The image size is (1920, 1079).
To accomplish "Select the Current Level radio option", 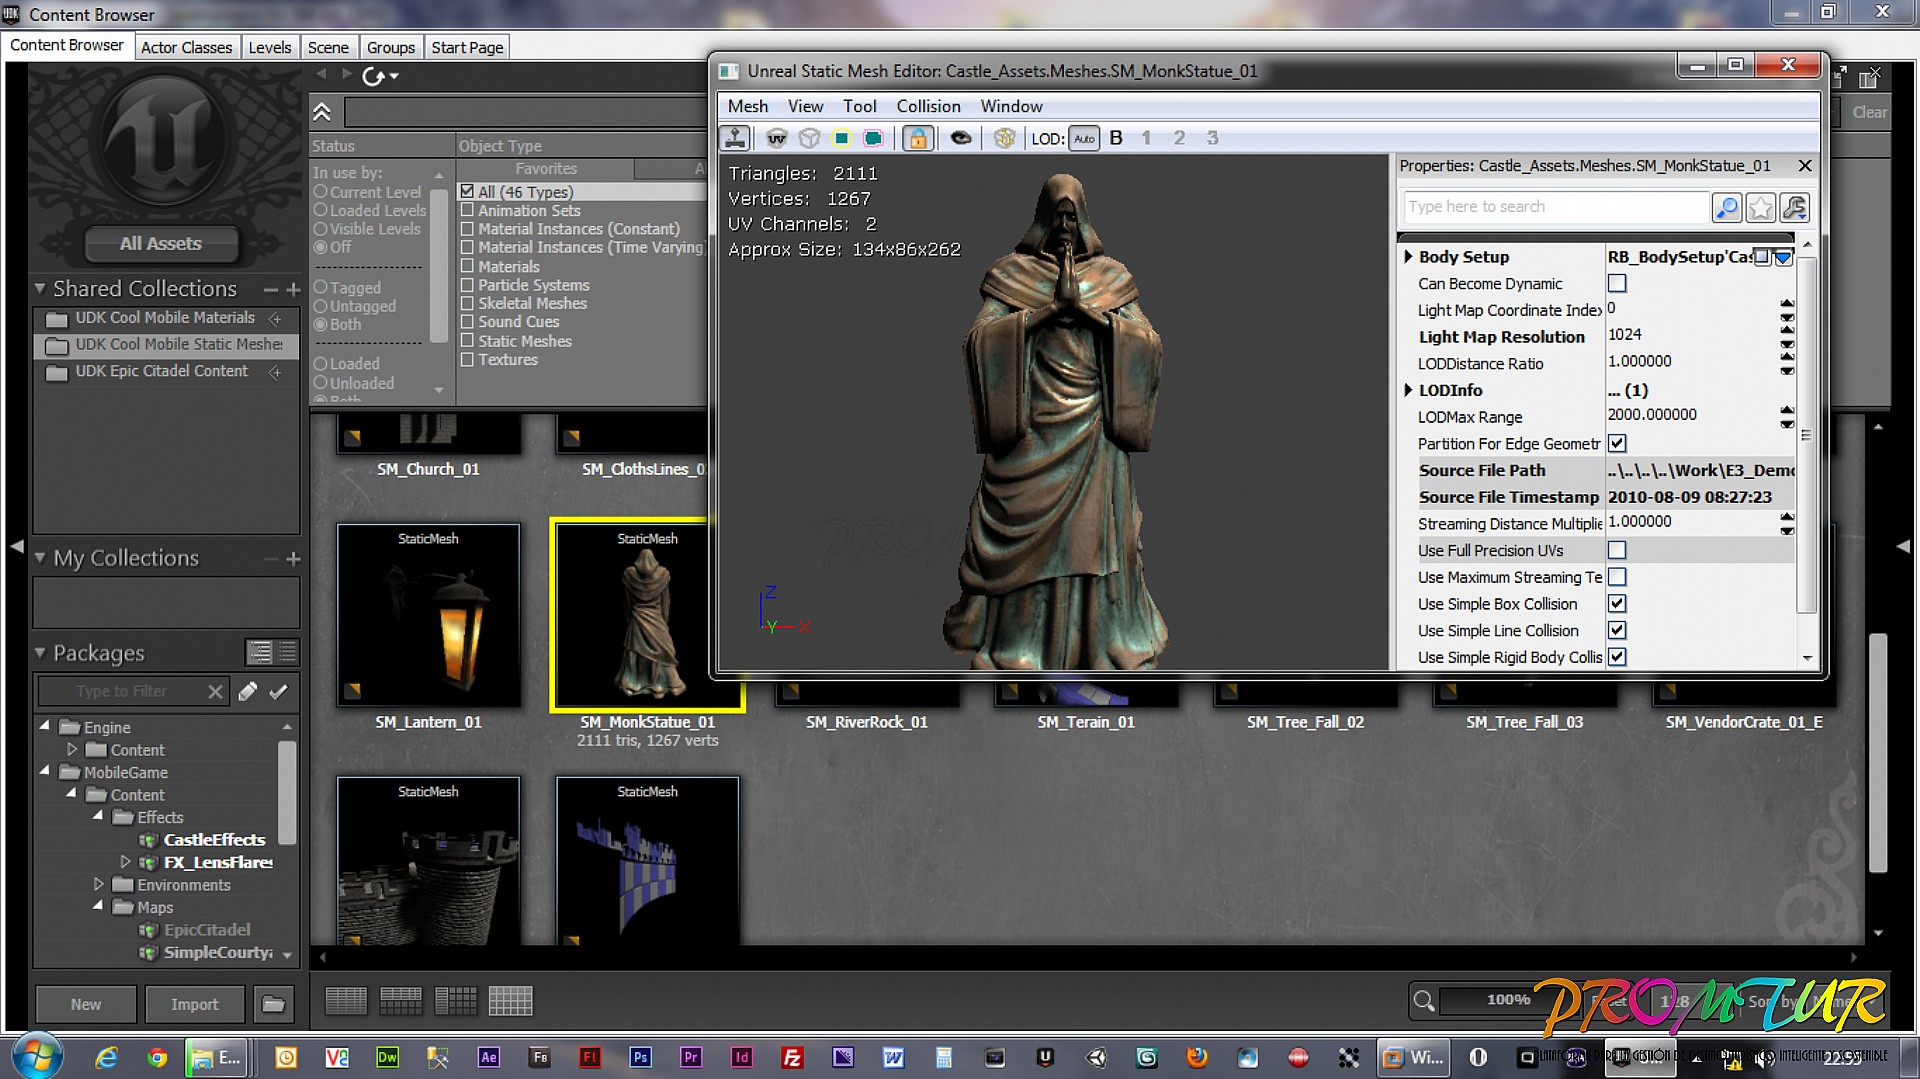I will click(321, 192).
